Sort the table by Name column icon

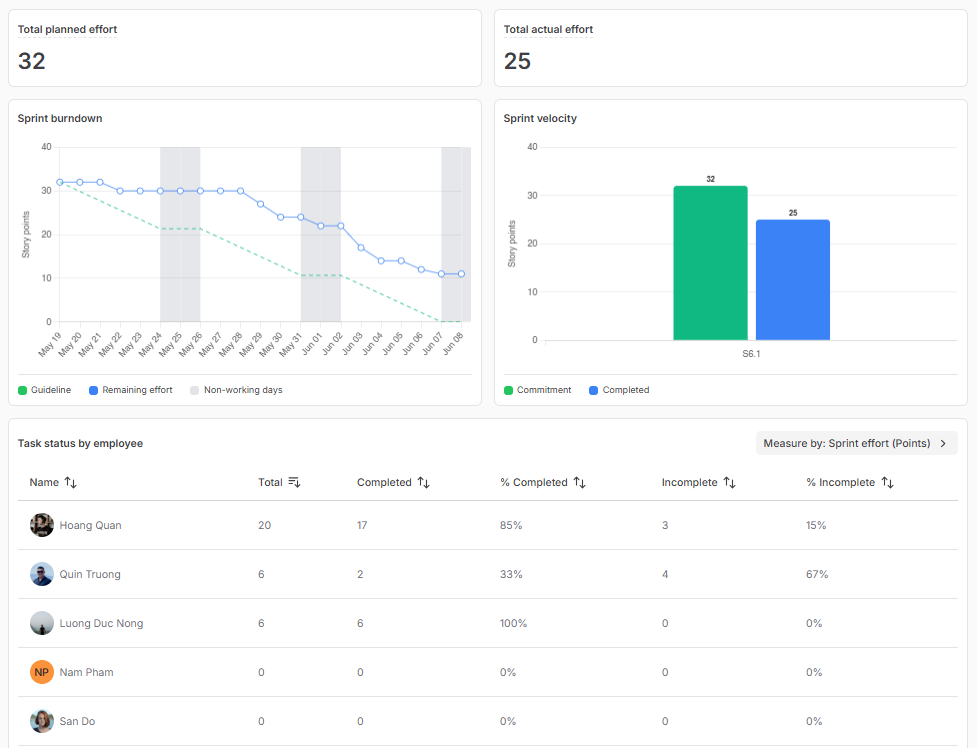(70, 483)
